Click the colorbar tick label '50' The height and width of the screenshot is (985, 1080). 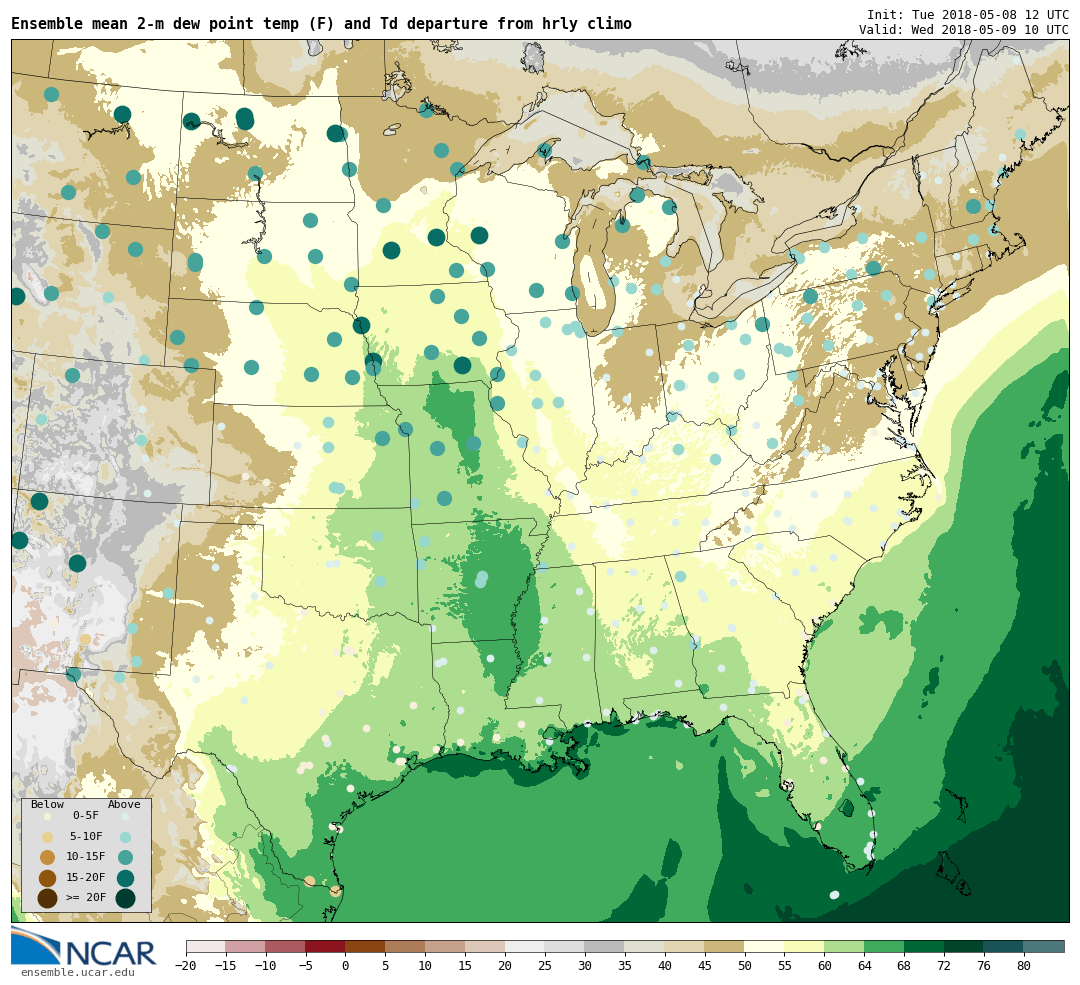[745, 966]
